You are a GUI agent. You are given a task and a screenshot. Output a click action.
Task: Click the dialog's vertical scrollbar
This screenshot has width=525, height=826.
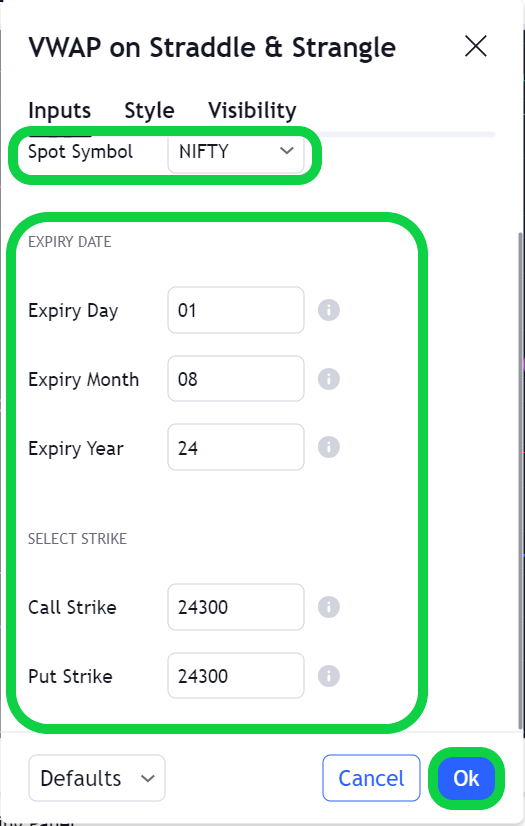click(x=521, y=479)
